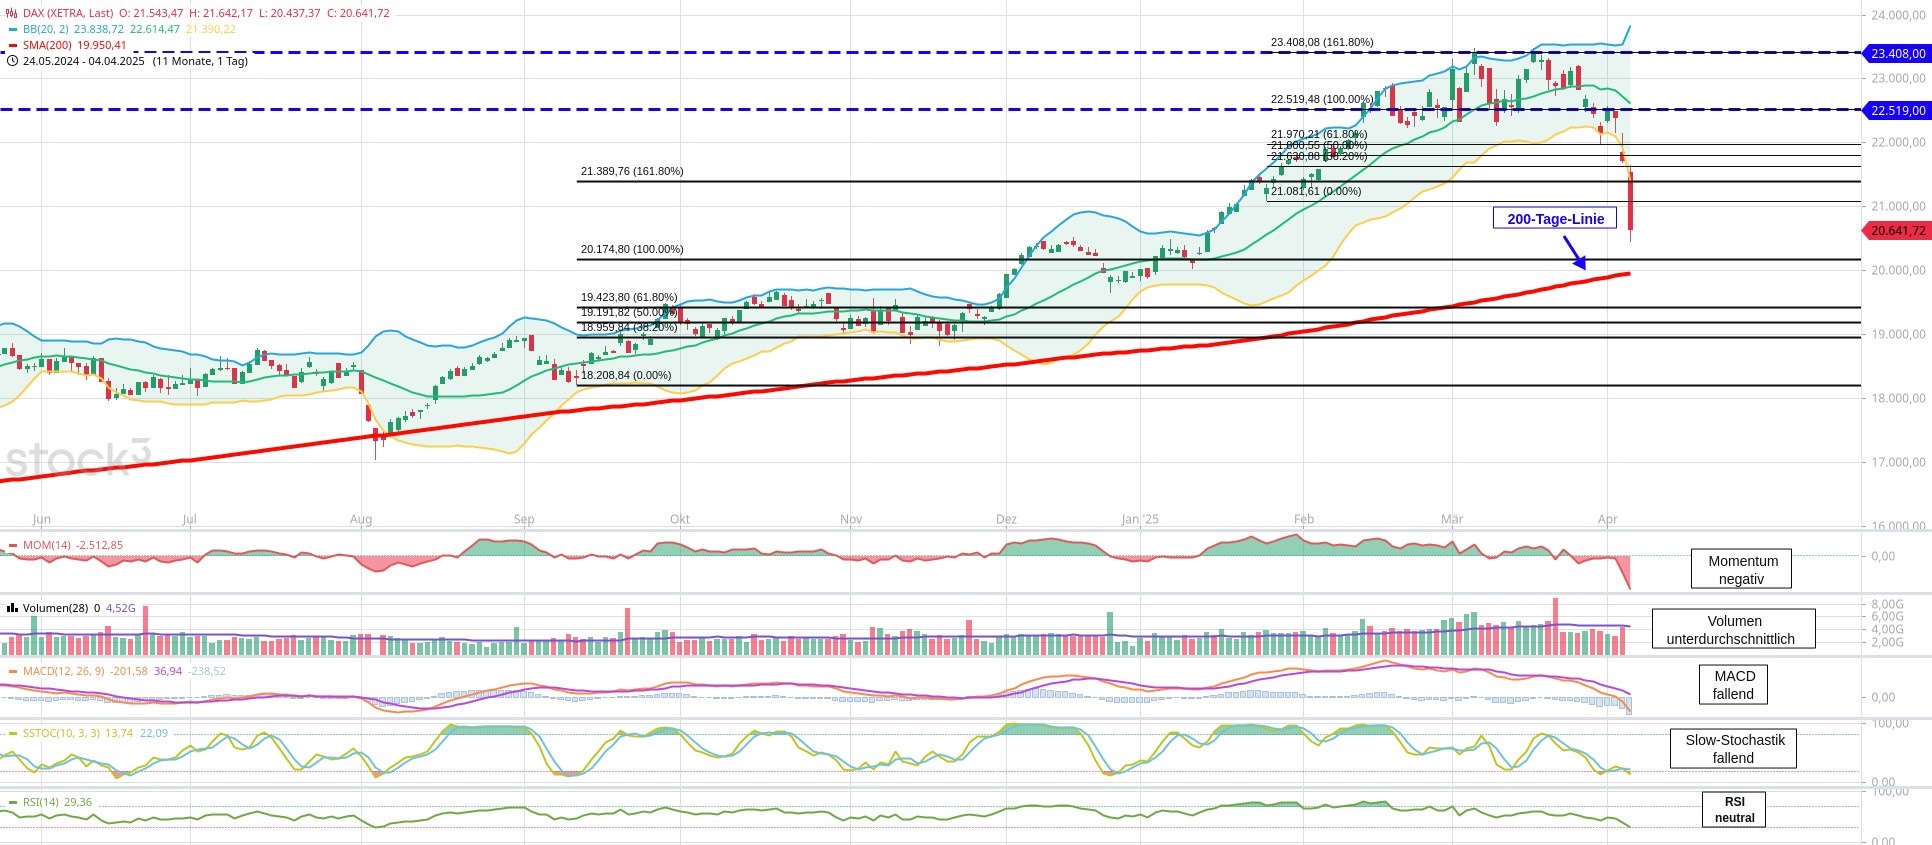Click the MOM(14) legend marker
Image resolution: width=1932 pixels, height=845 pixels.
click(13, 546)
